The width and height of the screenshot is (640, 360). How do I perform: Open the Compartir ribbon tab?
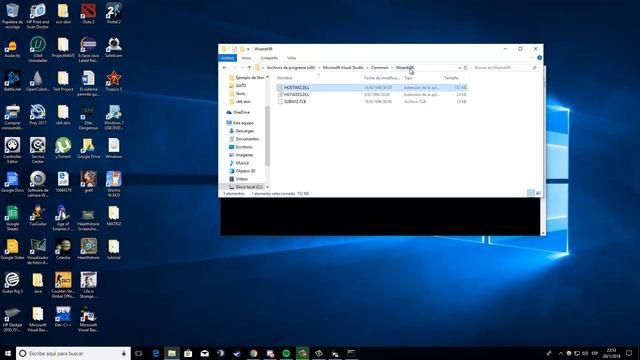tap(269, 58)
